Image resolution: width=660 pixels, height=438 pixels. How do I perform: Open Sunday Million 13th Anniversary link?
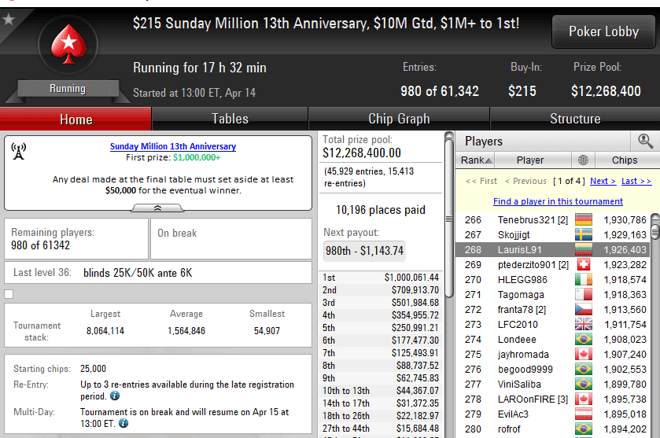173,146
